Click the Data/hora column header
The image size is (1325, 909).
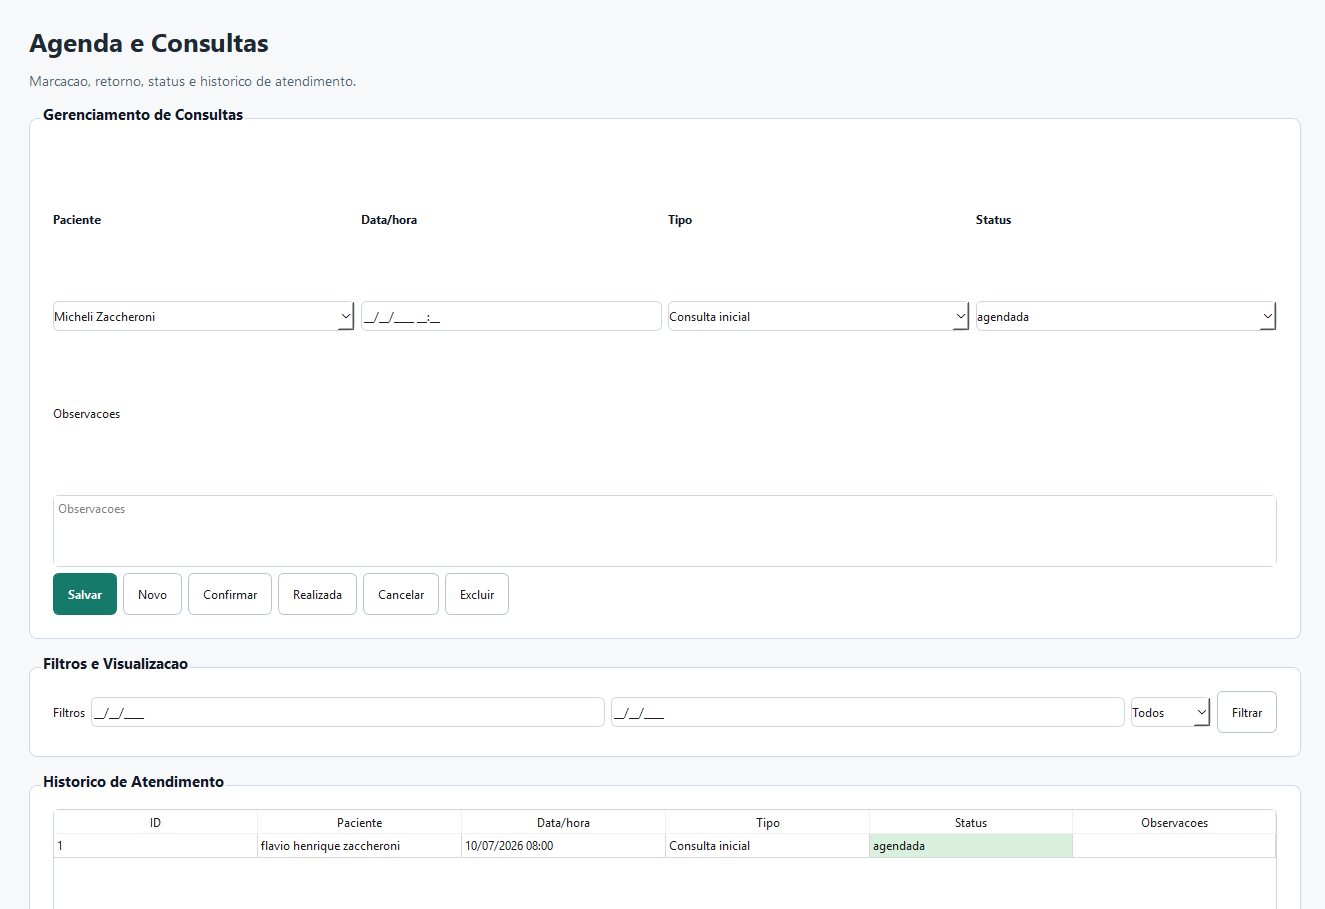[563, 822]
